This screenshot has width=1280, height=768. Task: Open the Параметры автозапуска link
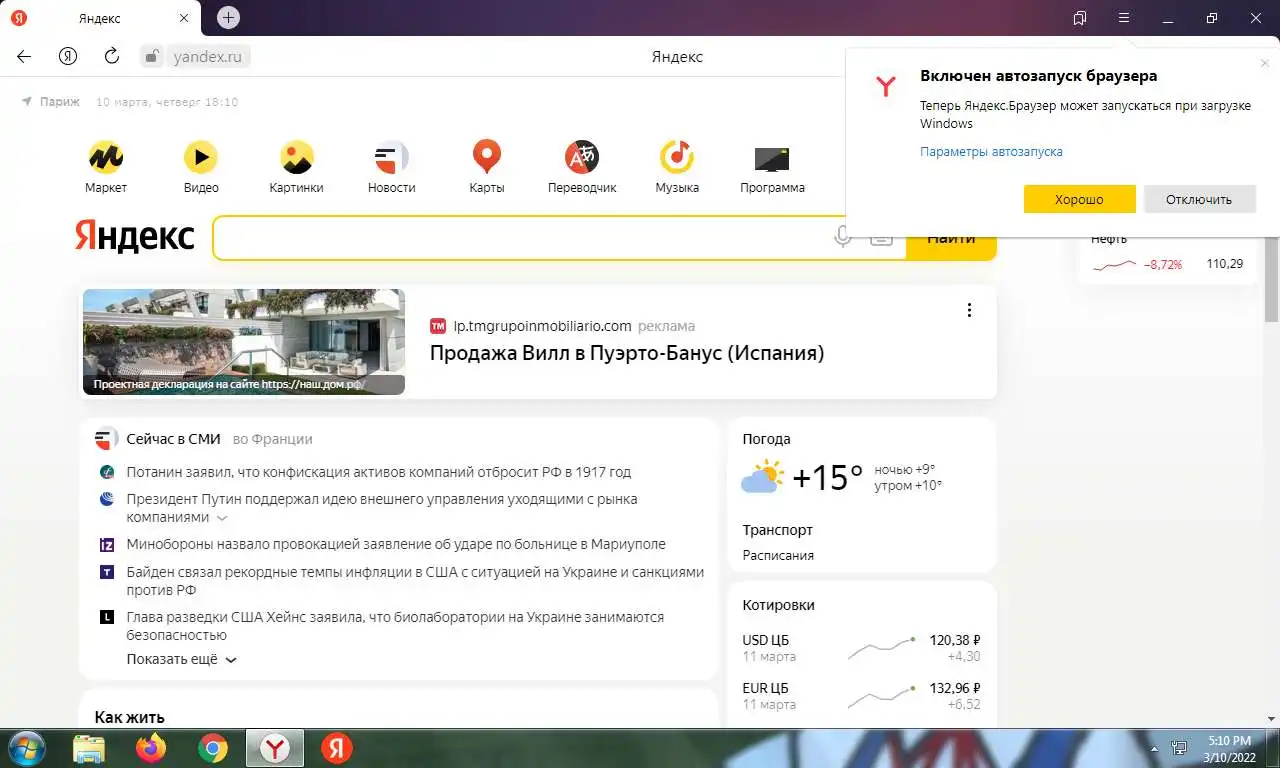tap(991, 152)
